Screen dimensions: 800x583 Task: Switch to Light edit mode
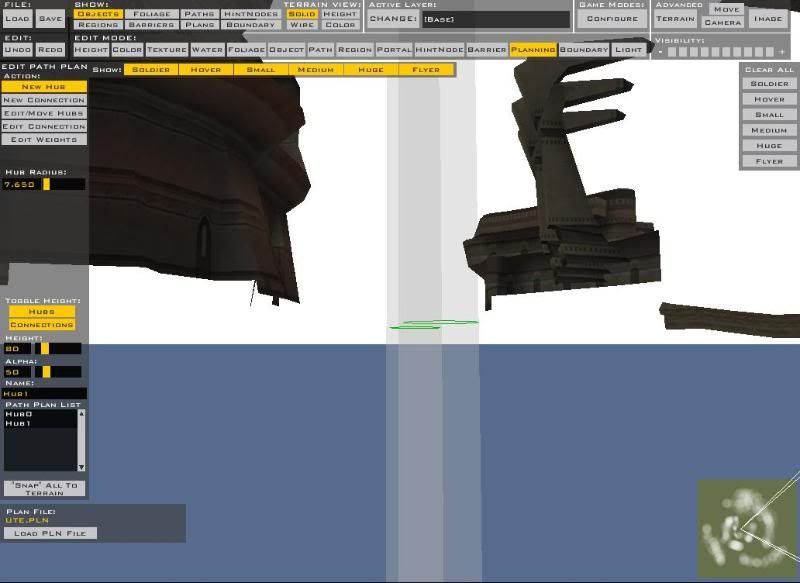click(x=629, y=49)
